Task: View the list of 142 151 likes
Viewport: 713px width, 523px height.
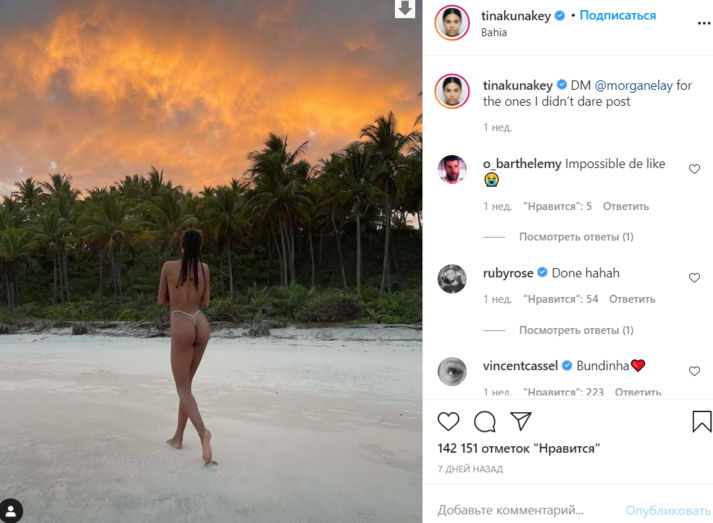Action: click(x=518, y=449)
